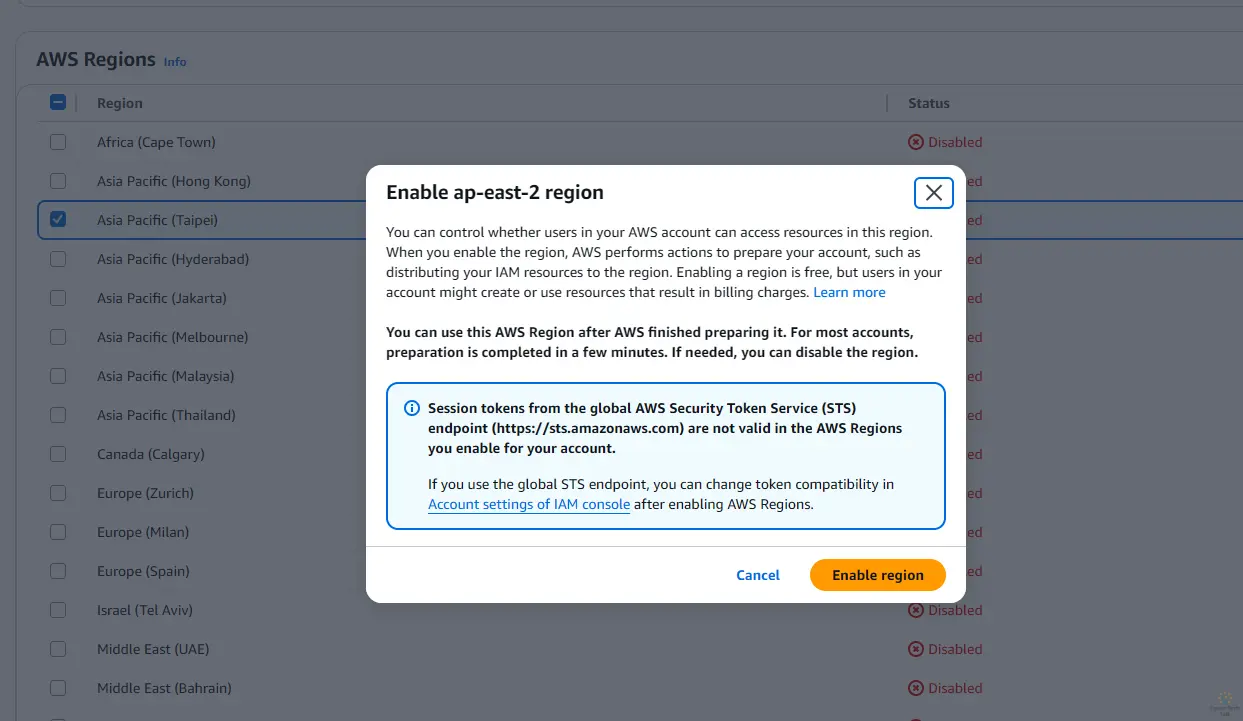This screenshot has width=1243, height=721.
Task: Open the Learn more link
Action: [849, 292]
